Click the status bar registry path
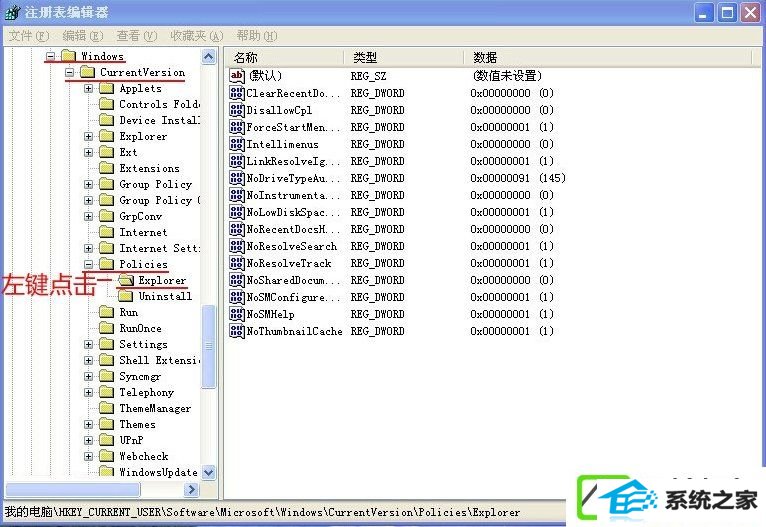Viewport: 766px width, 527px height. coord(262,512)
